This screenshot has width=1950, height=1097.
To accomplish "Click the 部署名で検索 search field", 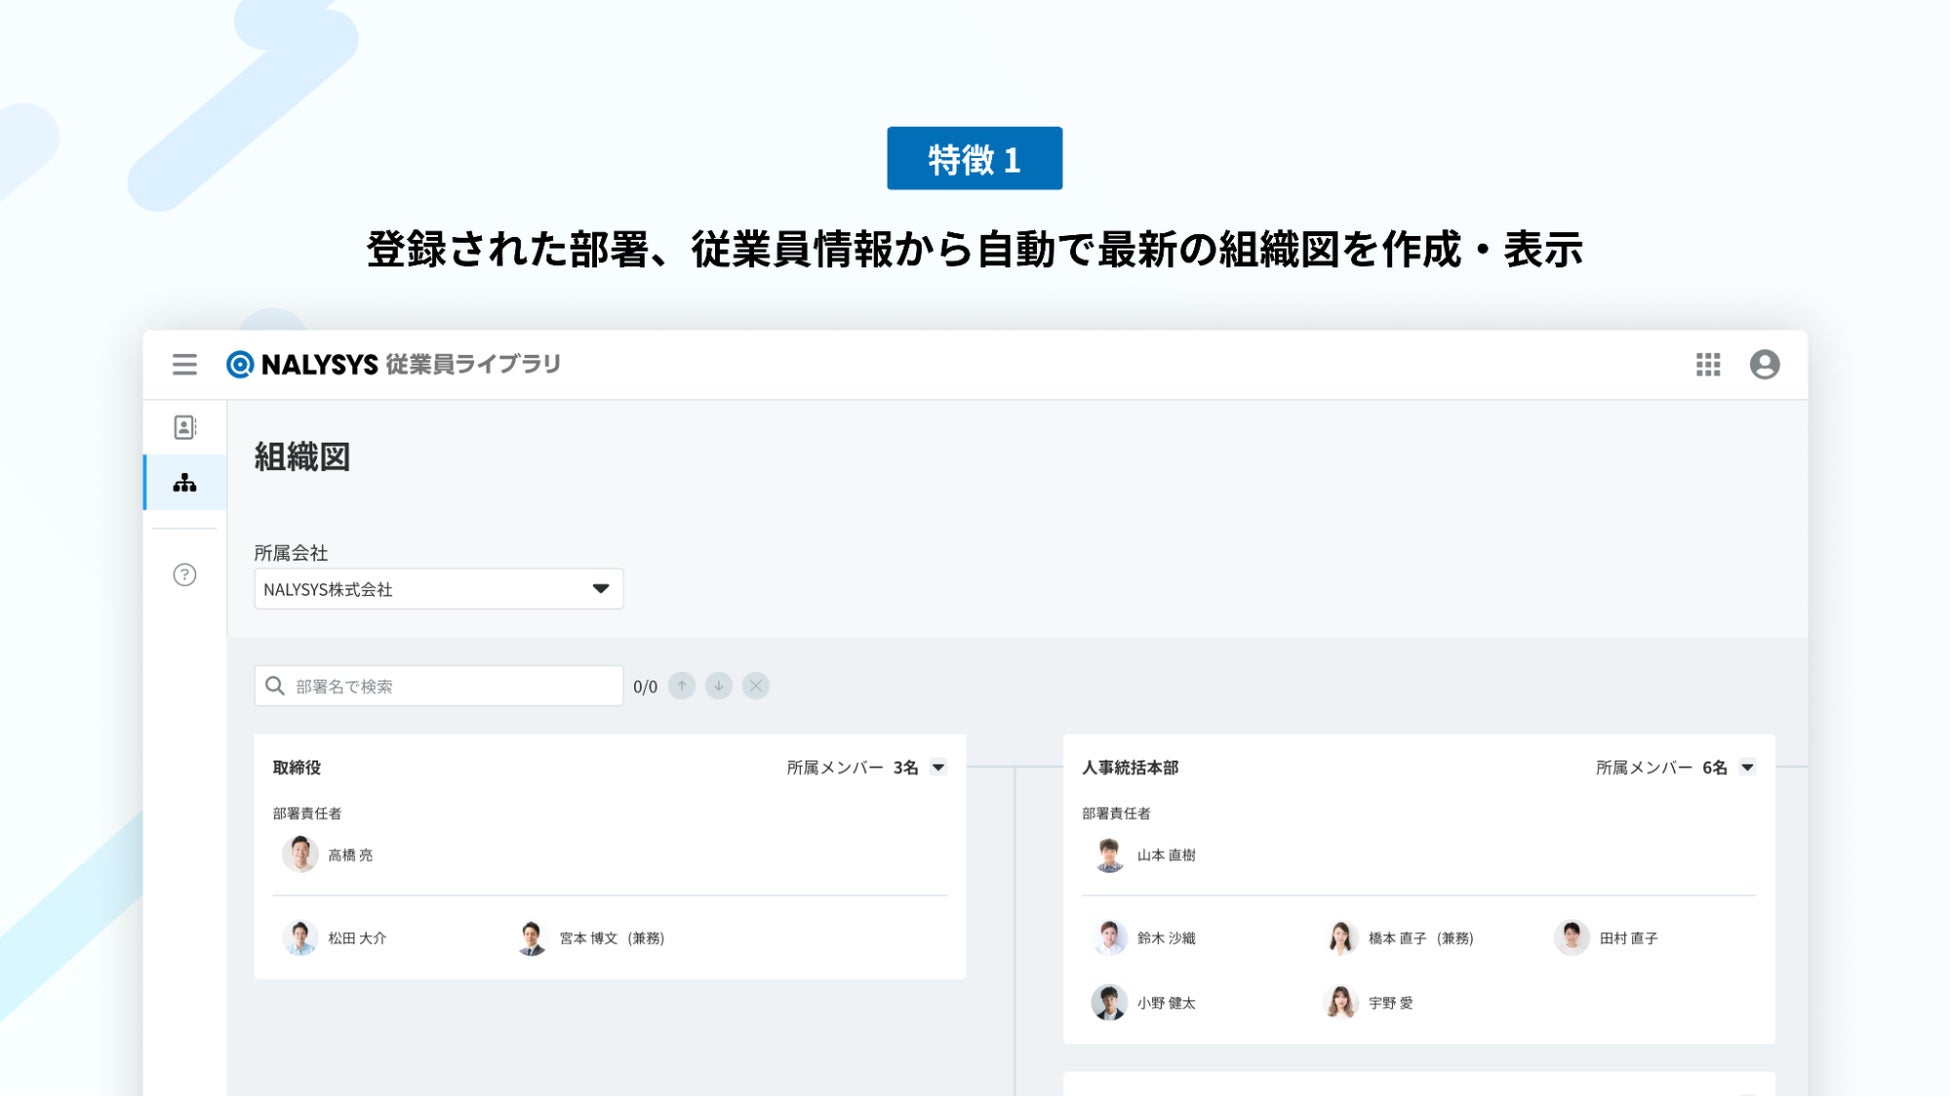I will click(450, 686).
